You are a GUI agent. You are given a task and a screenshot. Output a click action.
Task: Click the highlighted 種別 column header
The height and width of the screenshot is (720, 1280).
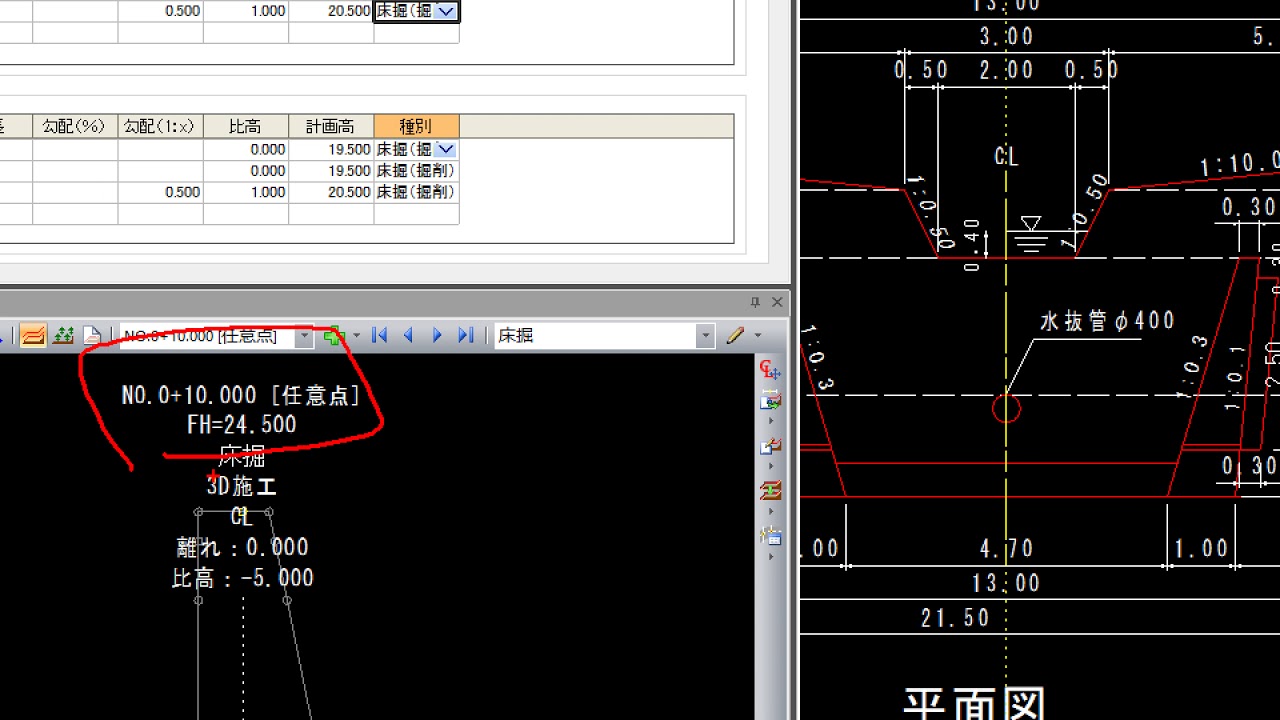click(x=417, y=127)
